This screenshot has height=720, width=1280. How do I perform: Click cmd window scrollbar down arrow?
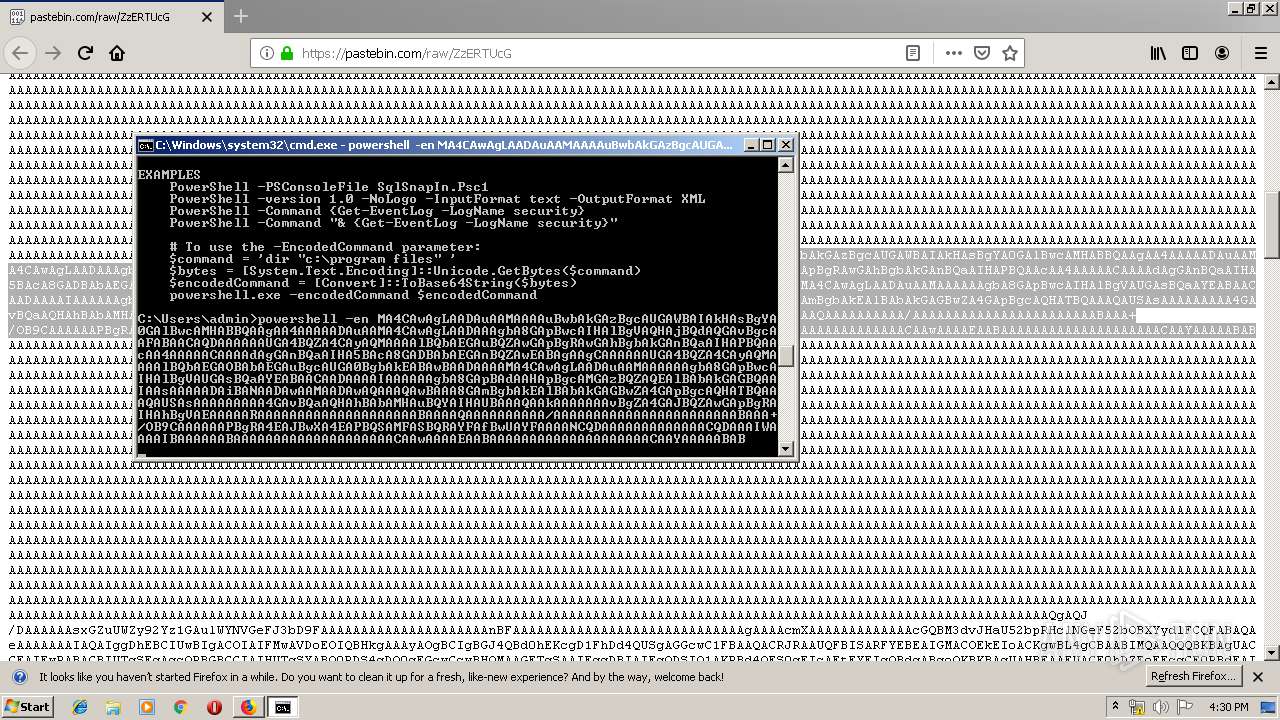tap(786, 449)
